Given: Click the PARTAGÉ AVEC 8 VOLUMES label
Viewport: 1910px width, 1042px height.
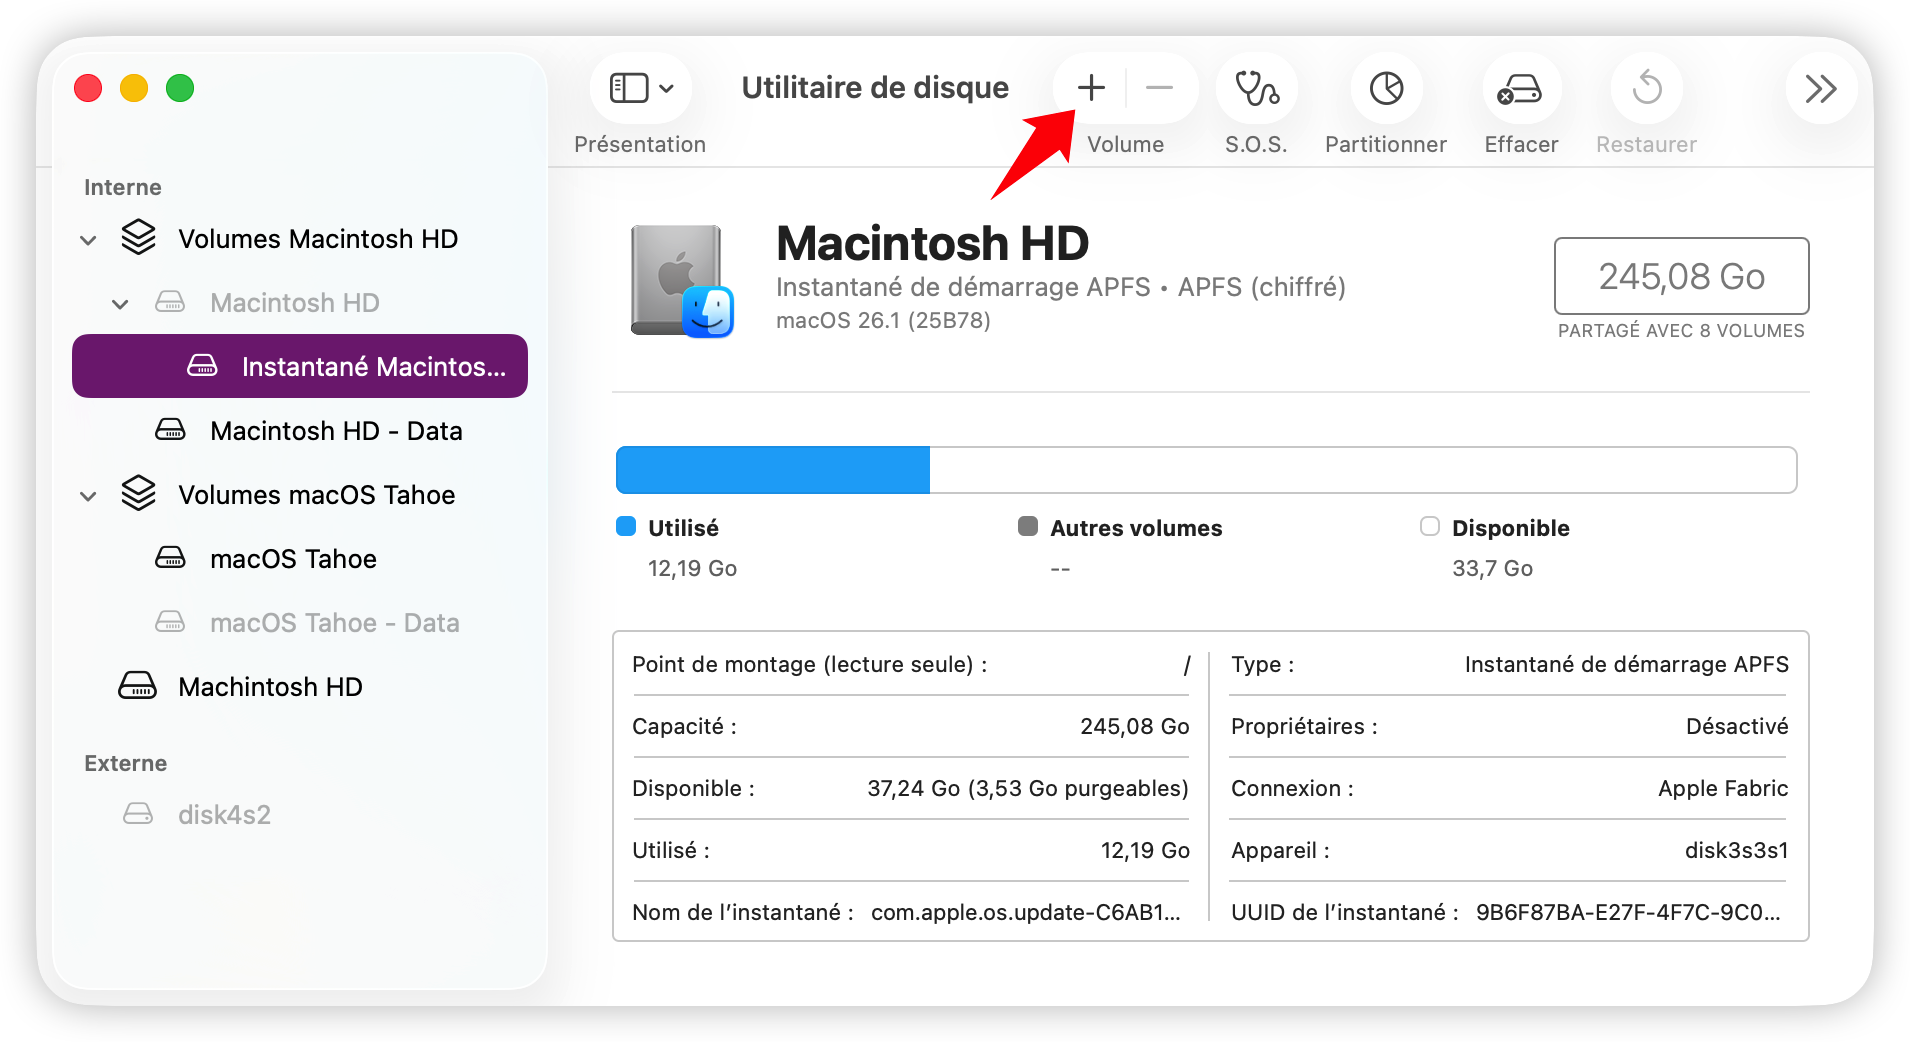Looking at the screenshot, I should [x=1681, y=331].
